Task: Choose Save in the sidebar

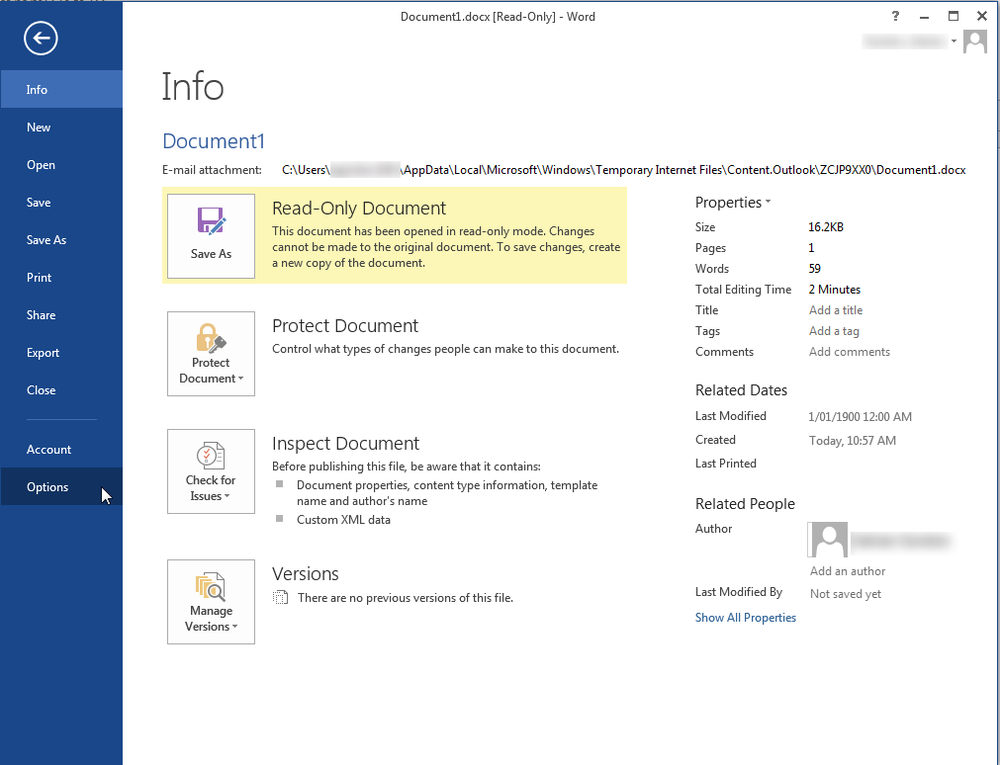Action: [x=61, y=202]
